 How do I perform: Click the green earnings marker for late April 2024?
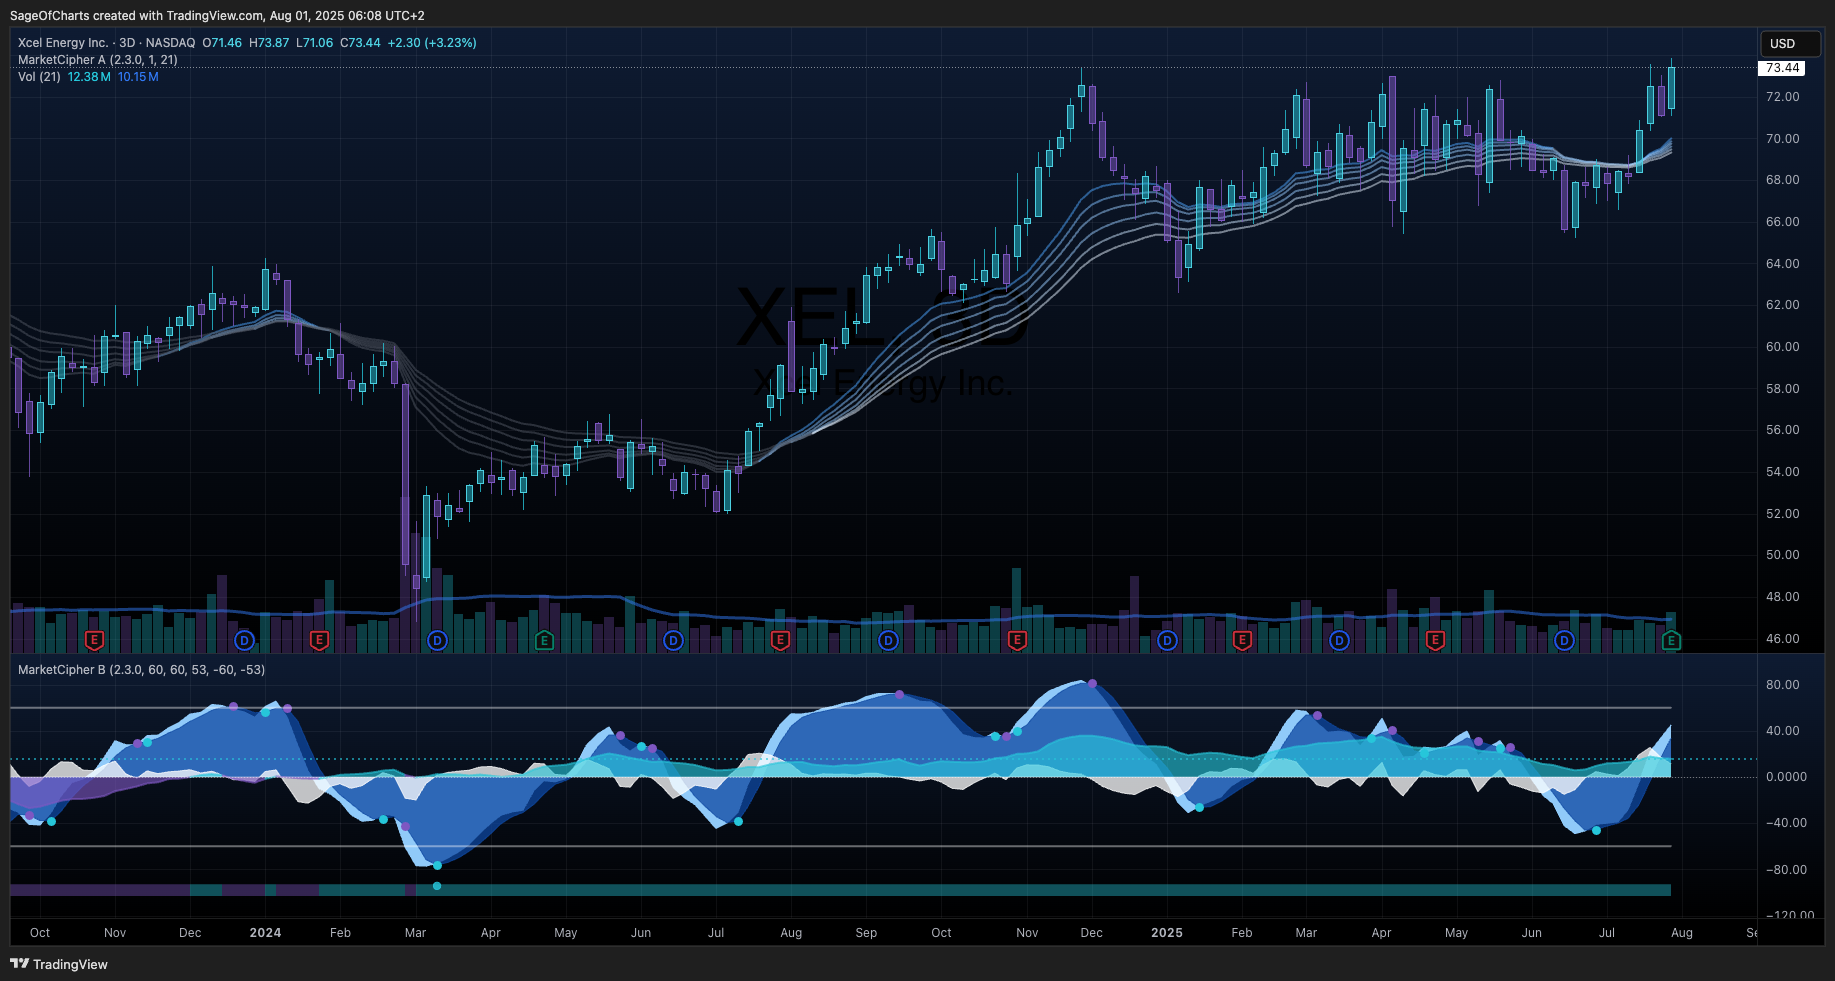click(x=544, y=640)
